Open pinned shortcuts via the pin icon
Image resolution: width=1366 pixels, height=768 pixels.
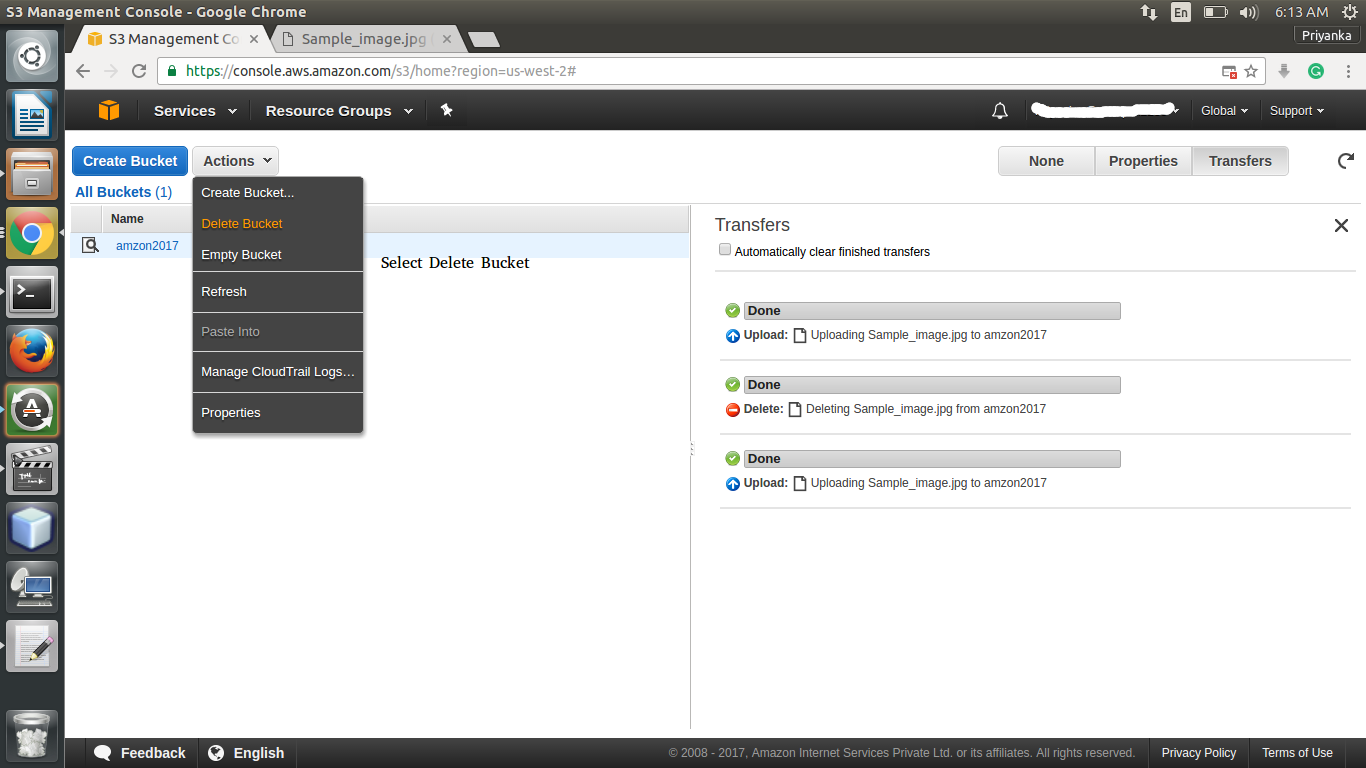[x=446, y=110]
